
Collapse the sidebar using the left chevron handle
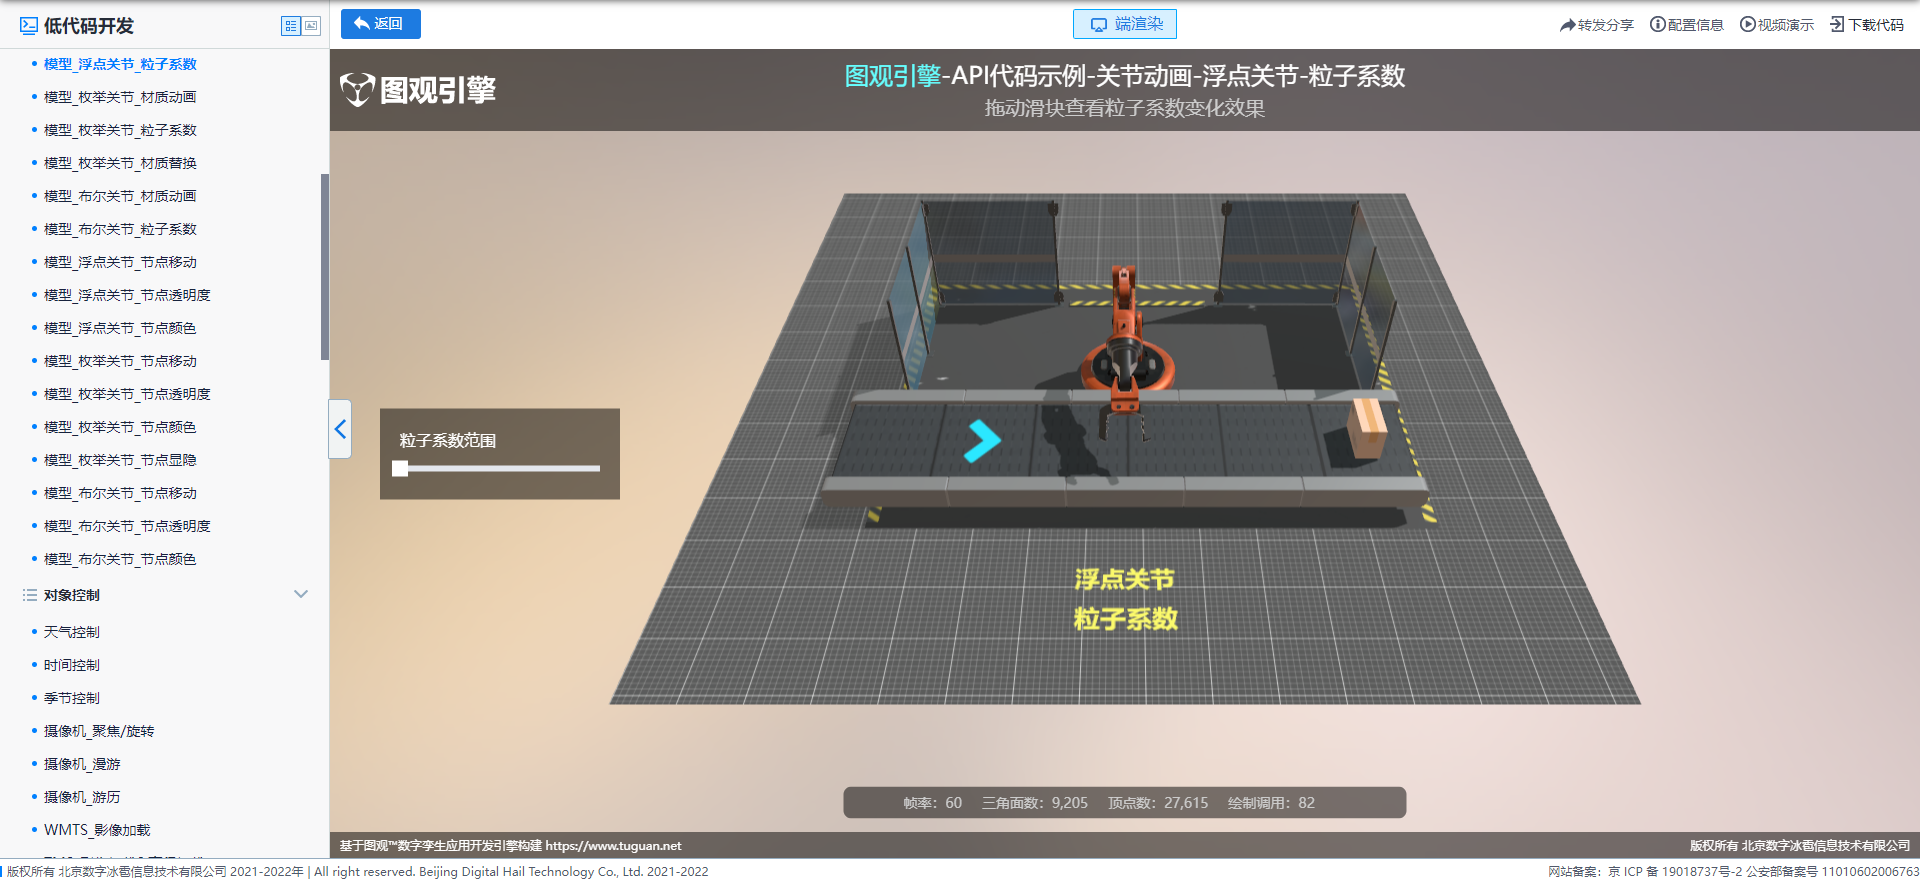click(x=340, y=429)
